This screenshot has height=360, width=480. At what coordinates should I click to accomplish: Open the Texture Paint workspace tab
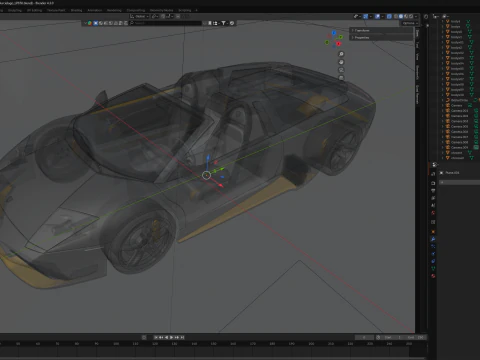56,10
